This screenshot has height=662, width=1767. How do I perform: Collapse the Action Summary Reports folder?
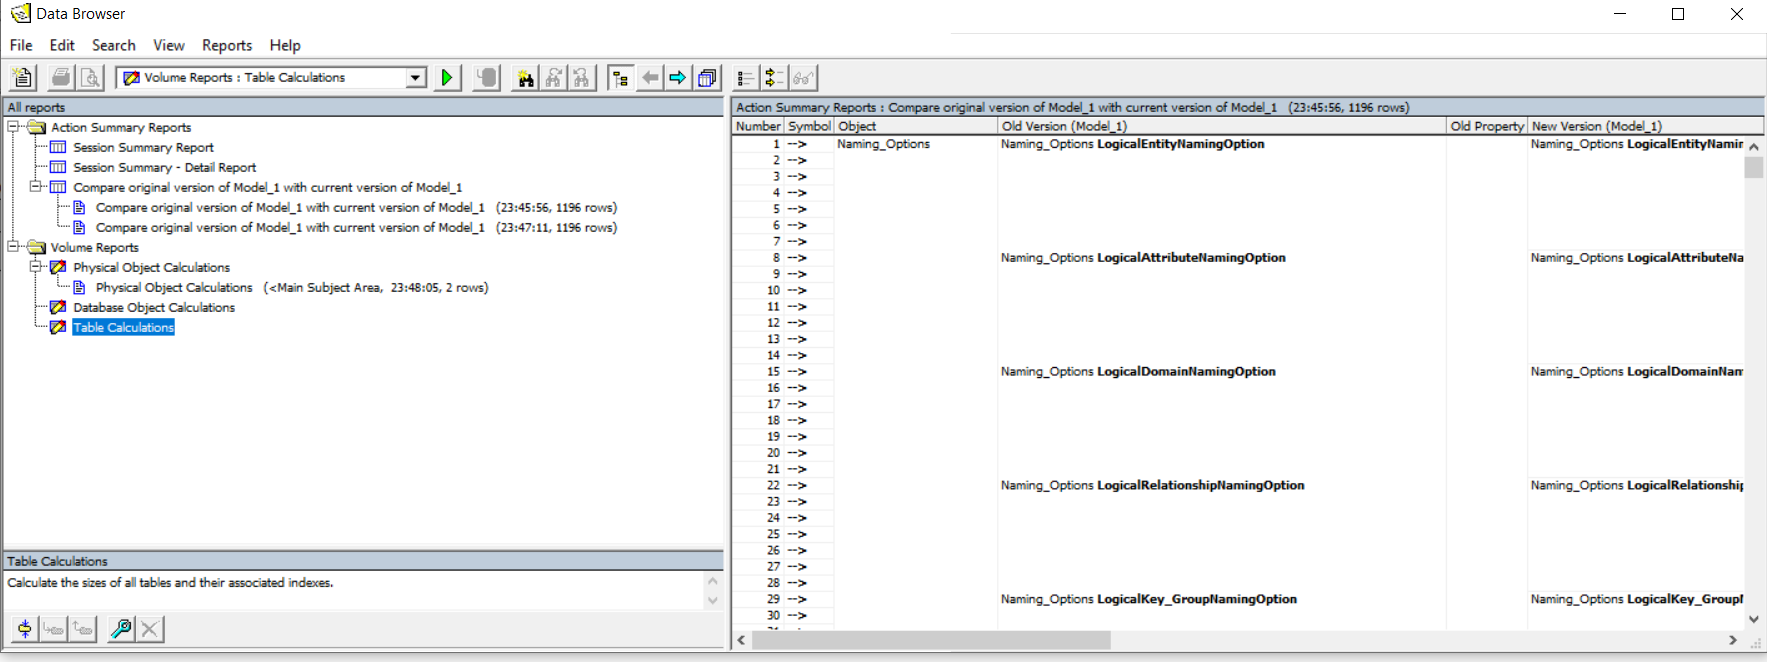click(x=13, y=127)
